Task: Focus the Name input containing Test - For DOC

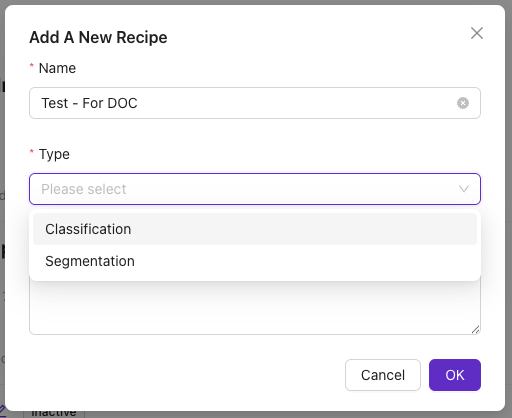Action: [255, 103]
